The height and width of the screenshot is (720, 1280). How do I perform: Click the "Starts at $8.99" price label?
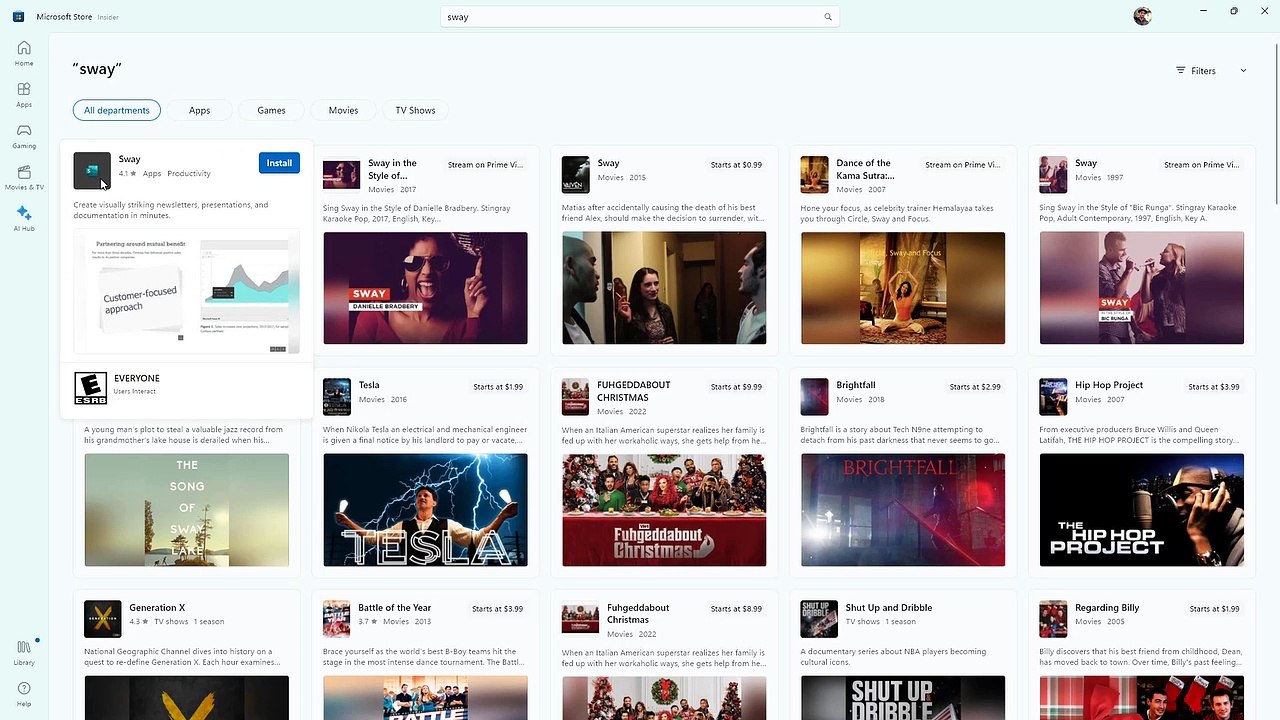tap(736, 609)
